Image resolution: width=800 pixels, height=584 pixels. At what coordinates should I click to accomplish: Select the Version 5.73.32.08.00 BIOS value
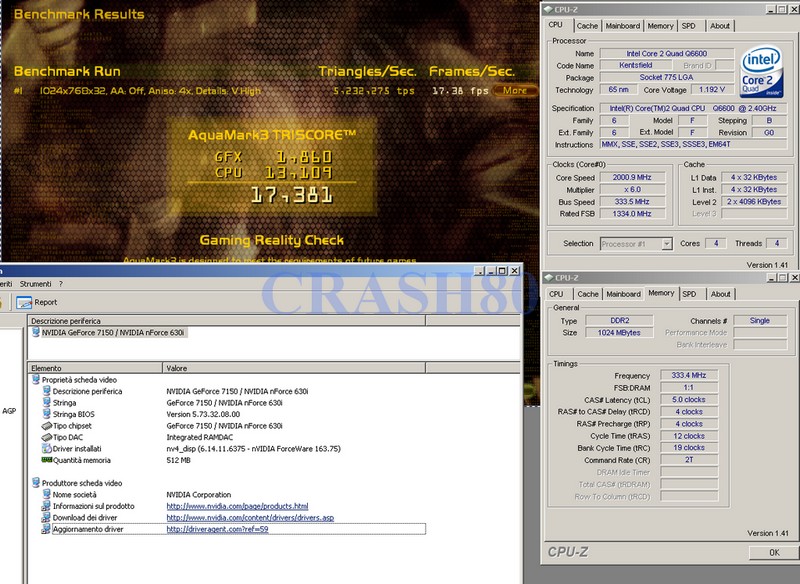click(x=203, y=414)
